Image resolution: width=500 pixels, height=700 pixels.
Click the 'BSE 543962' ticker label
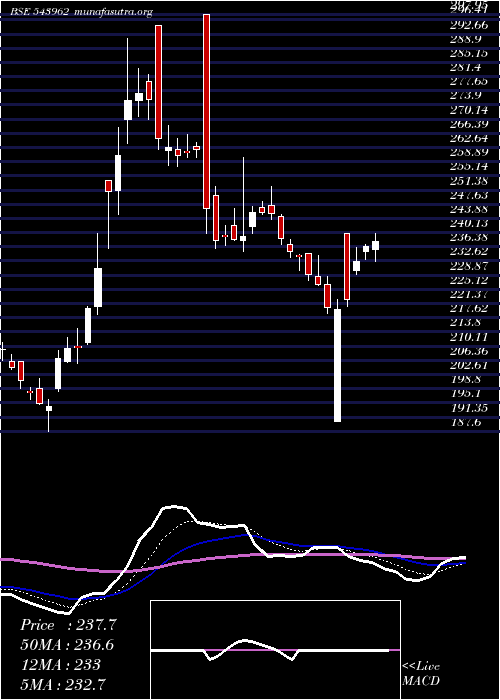pyautogui.click(x=40, y=12)
